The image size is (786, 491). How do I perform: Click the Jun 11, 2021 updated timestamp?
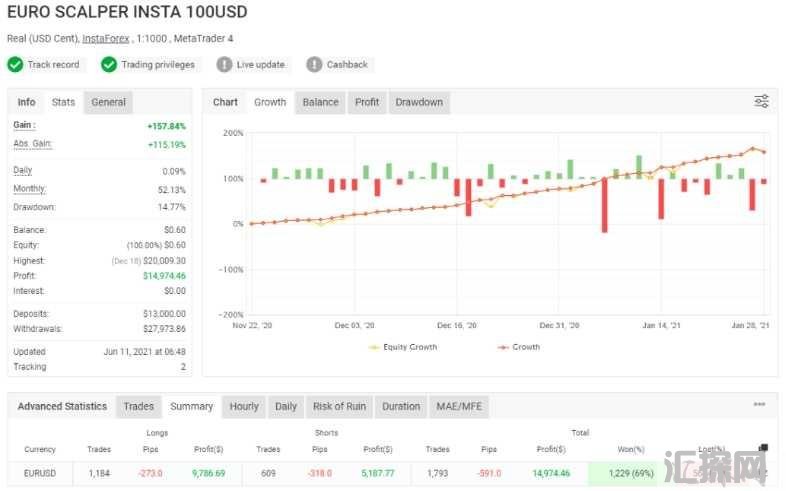click(x=144, y=352)
